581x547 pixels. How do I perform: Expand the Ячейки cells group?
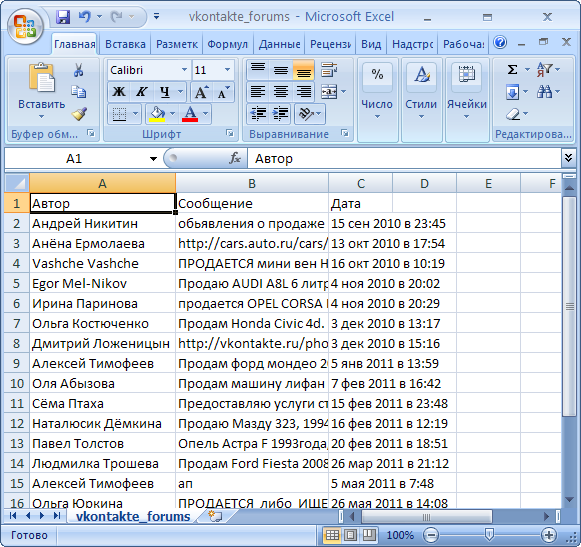pyautogui.click(x=467, y=100)
